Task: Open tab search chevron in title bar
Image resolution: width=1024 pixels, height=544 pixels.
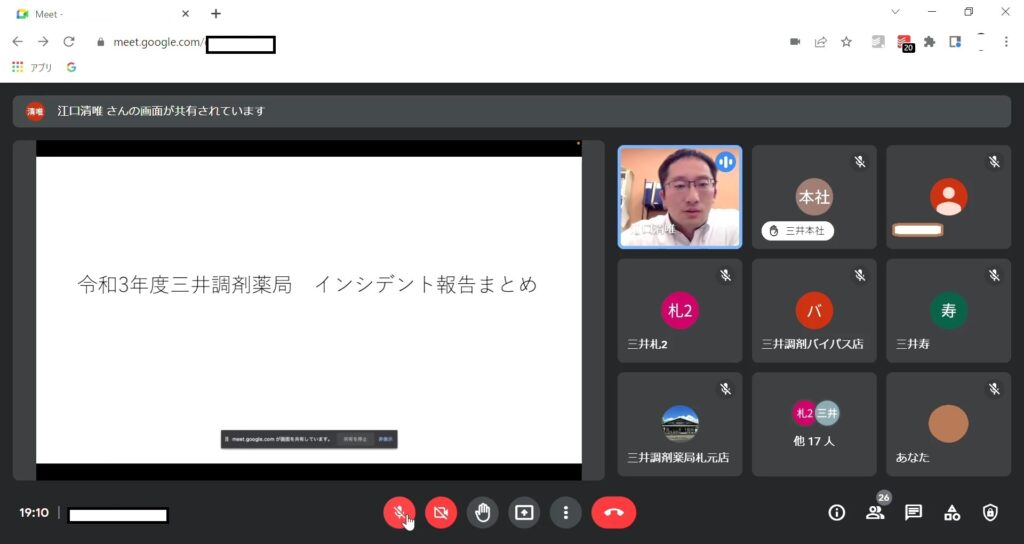Action: pyautogui.click(x=895, y=12)
